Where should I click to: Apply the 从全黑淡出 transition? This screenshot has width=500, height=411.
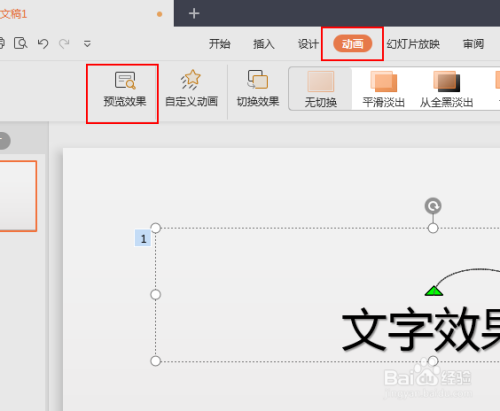pyautogui.click(x=446, y=89)
